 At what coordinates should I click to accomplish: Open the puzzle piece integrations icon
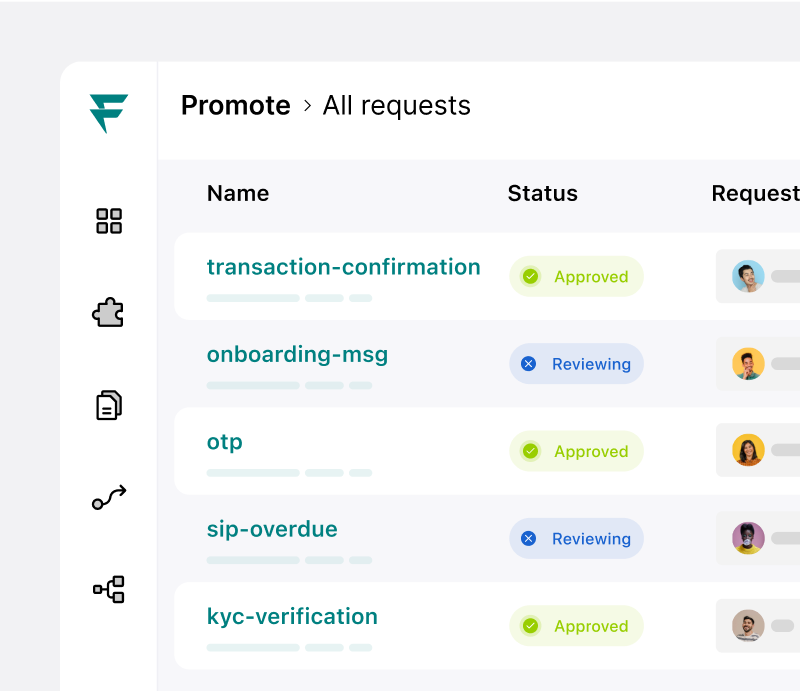point(108,312)
